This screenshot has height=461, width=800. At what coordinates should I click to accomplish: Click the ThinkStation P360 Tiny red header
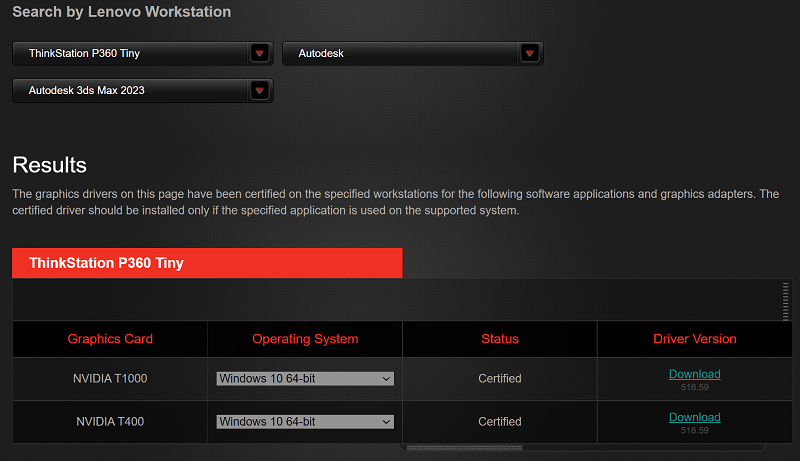click(x=207, y=263)
